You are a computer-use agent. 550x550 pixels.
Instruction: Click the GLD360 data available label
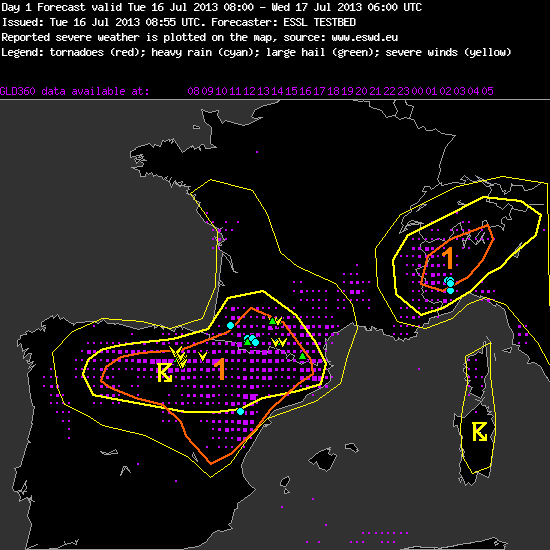pyautogui.click(x=74, y=91)
